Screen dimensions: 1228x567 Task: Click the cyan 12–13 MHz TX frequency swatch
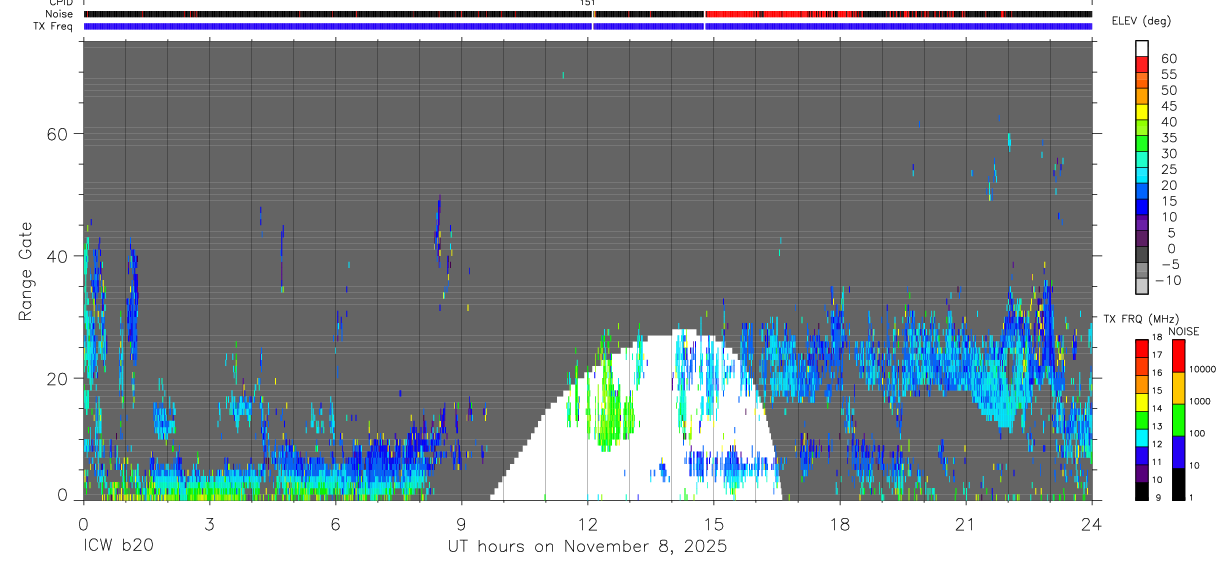tap(1142, 437)
